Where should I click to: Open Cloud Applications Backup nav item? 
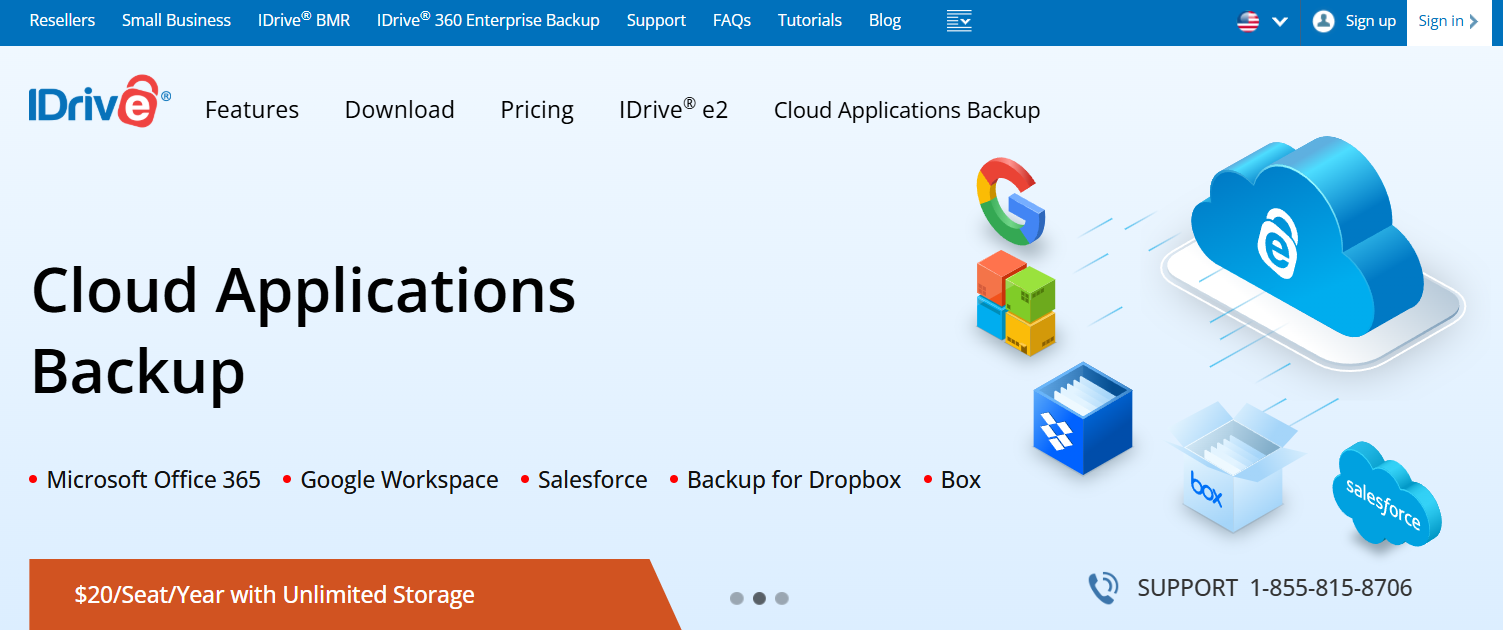[907, 110]
